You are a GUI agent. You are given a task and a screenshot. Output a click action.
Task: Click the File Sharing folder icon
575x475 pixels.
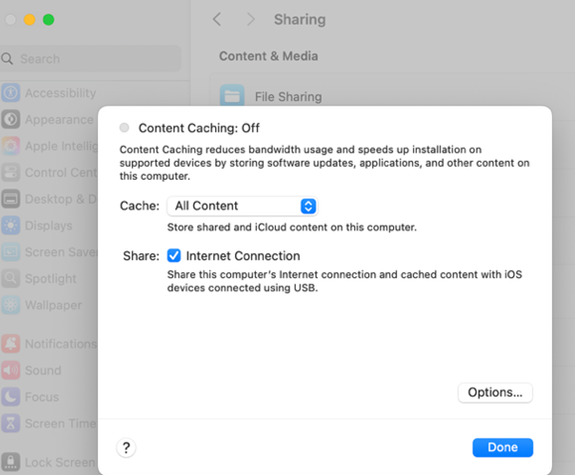232,95
